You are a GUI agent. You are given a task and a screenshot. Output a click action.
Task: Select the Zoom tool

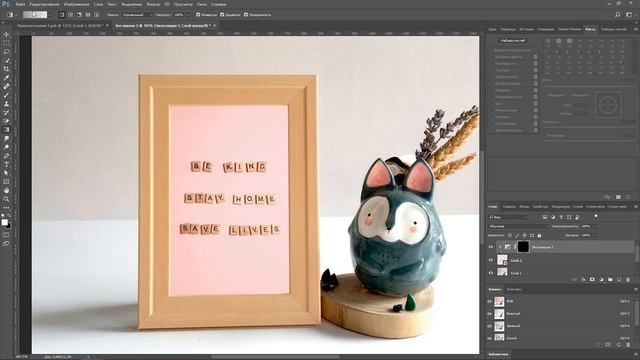(x=6, y=199)
